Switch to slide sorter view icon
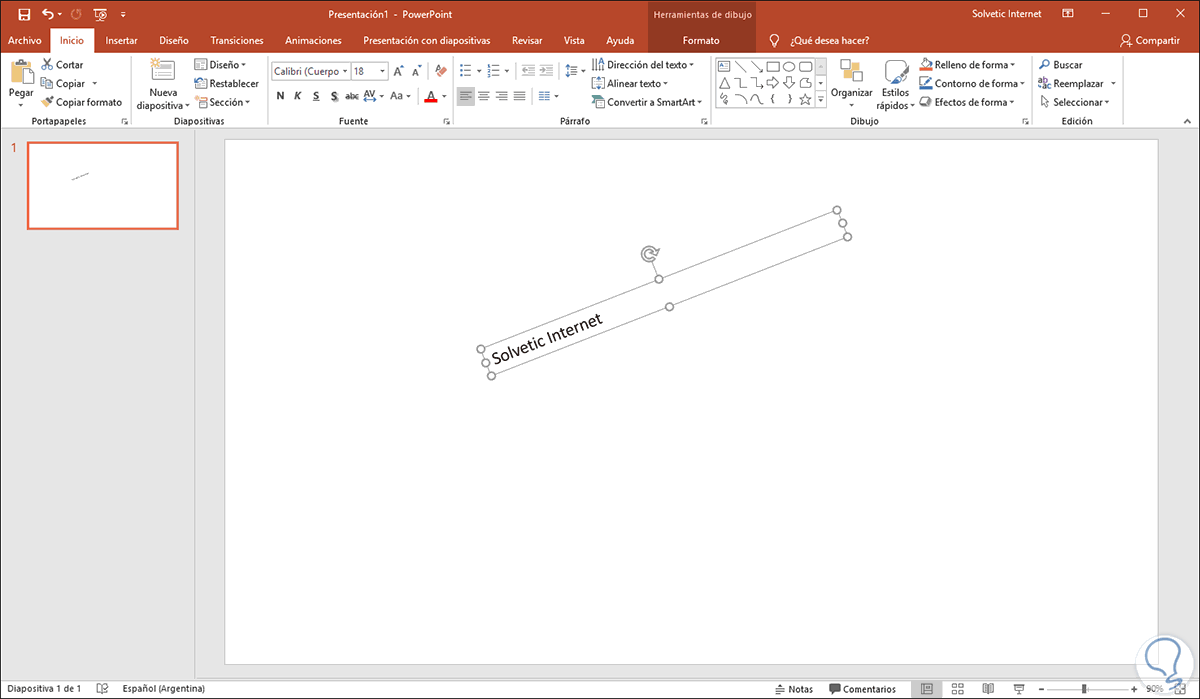Image resolution: width=1200 pixels, height=699 pixels. [x=957, y=689]
